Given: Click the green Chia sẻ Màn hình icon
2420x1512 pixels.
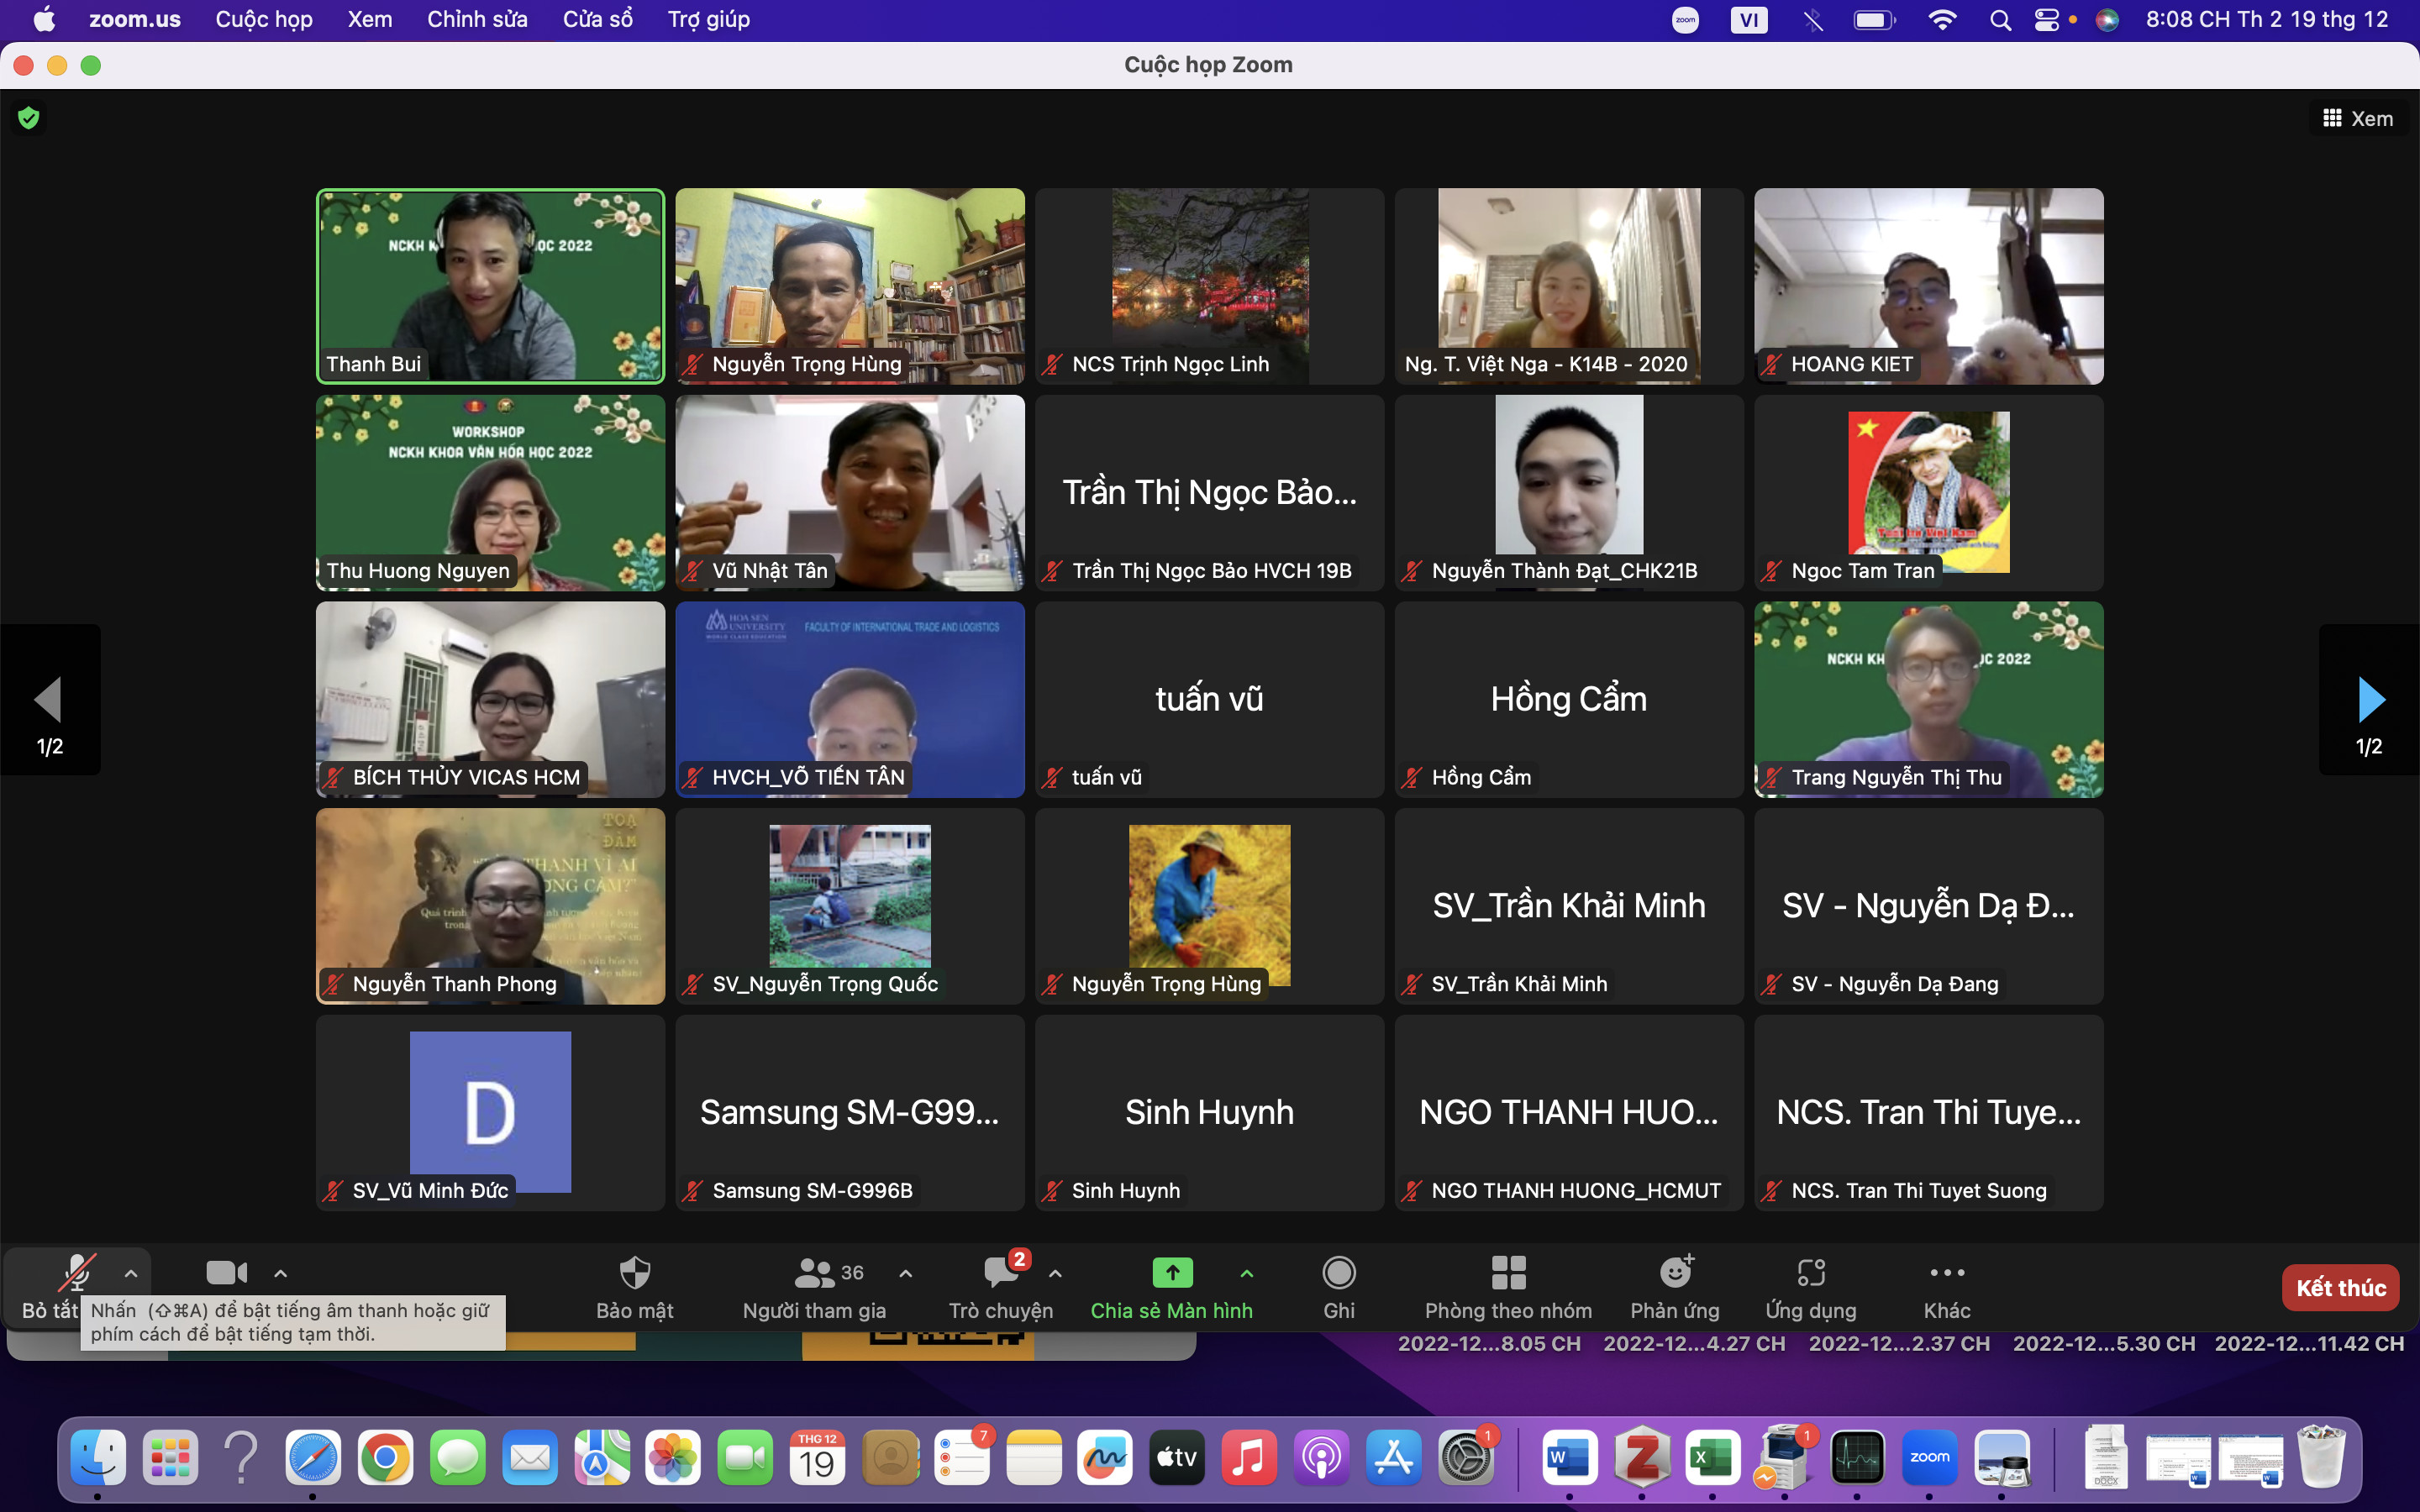Looking at the screenshot, I should 1172,1272.
